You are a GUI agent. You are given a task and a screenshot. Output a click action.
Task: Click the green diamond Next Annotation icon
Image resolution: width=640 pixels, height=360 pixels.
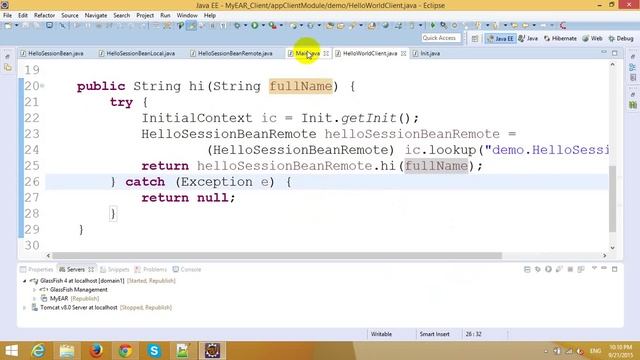[433, 26]
